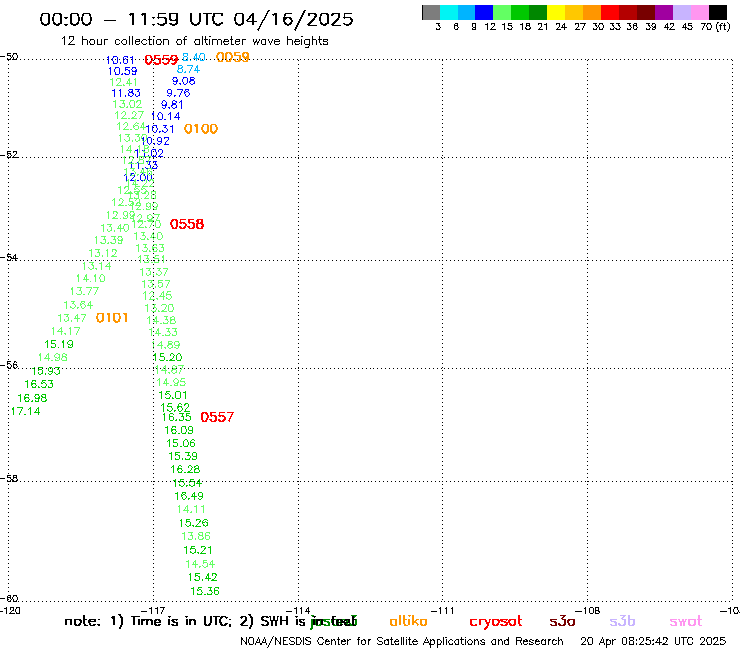Click the cryosat satellite legend label
740x650 pixels.
click(496, 622)
